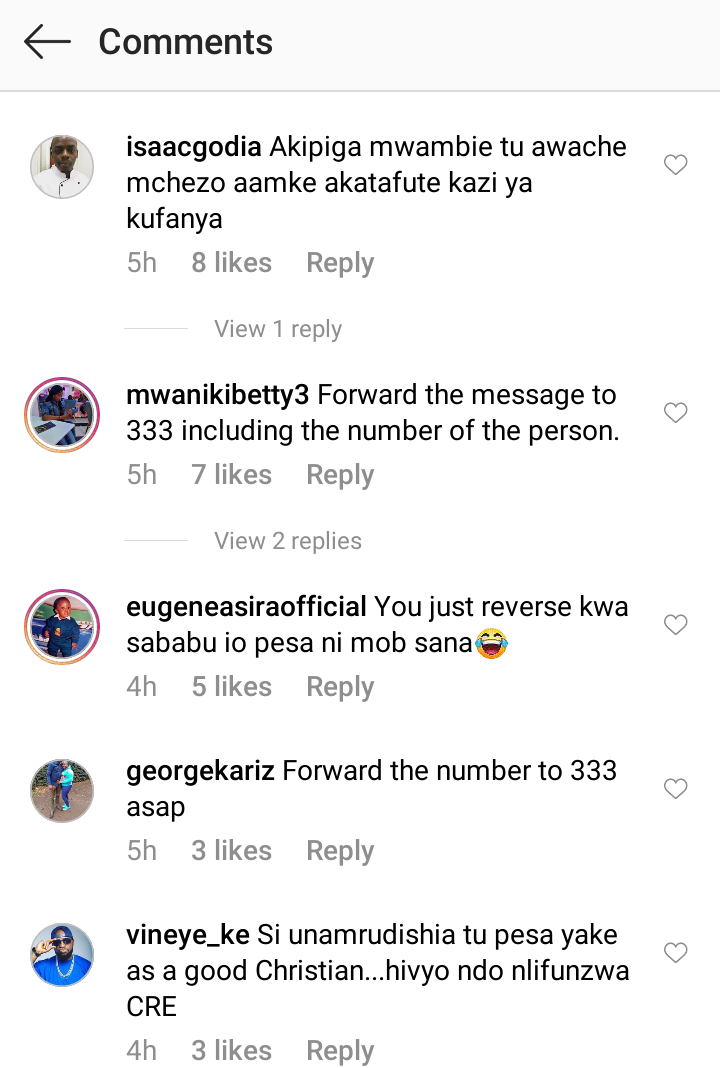Open eugeneasiraofficial's story avatar

pos(62,627)
